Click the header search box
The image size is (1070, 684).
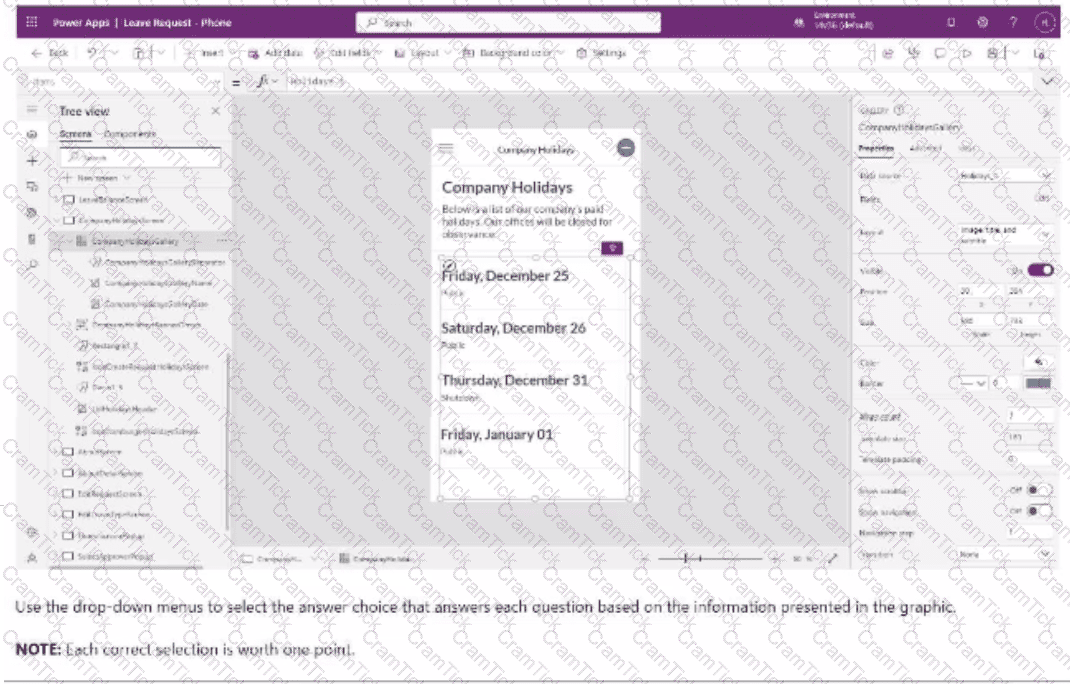click(508, 23)
